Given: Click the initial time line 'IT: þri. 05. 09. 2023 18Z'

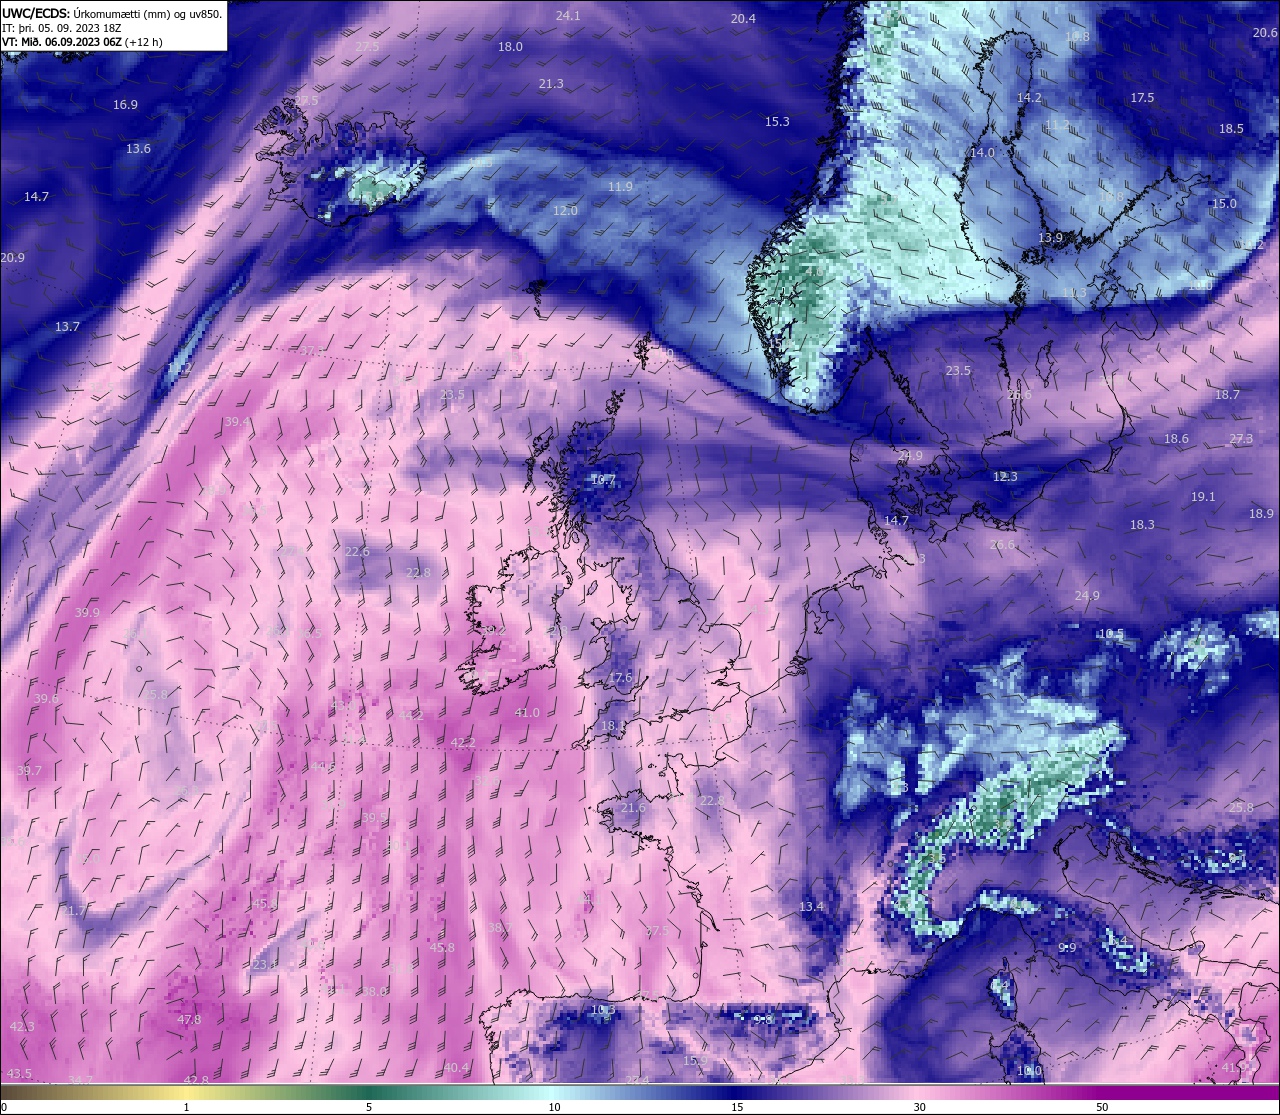Looking at the screenshot, I should (x=61, y=28).
